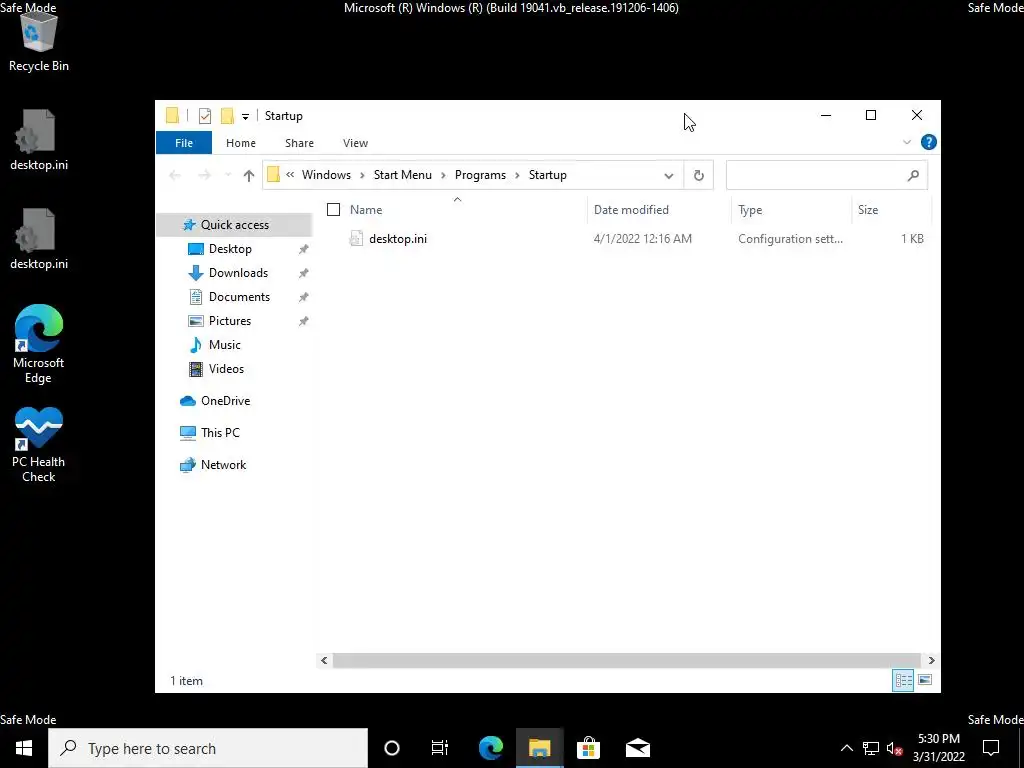Screen dimensions: 1024x768
Task: Open Explorer Help icon
Action: [x=928, y=142]
